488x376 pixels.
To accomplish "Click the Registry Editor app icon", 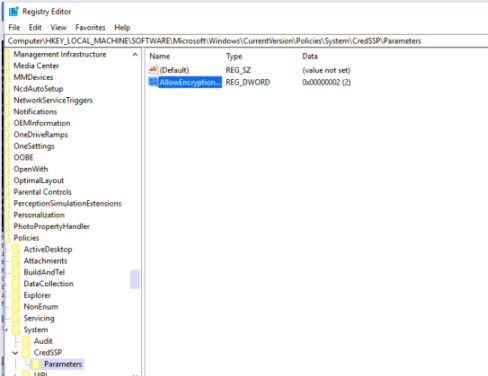I will [x=14, y=11].
